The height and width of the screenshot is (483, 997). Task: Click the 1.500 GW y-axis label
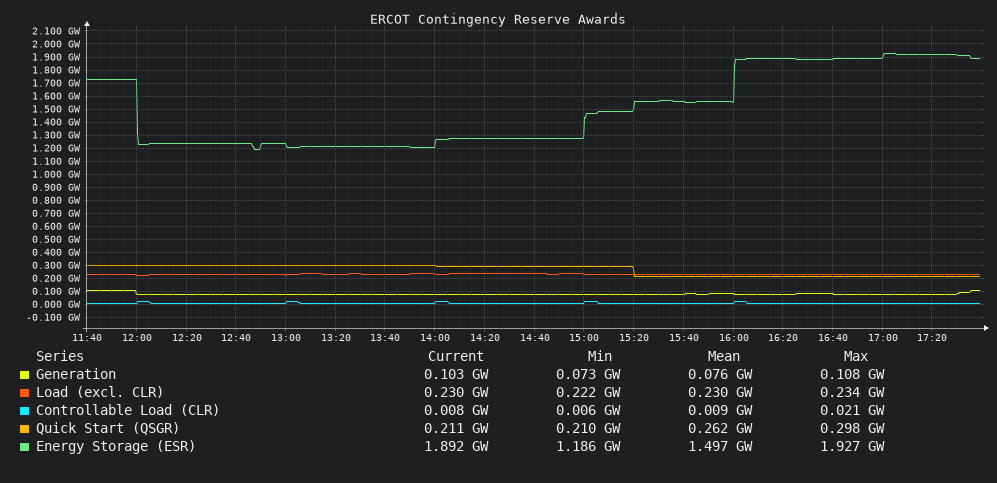[56, 109]
